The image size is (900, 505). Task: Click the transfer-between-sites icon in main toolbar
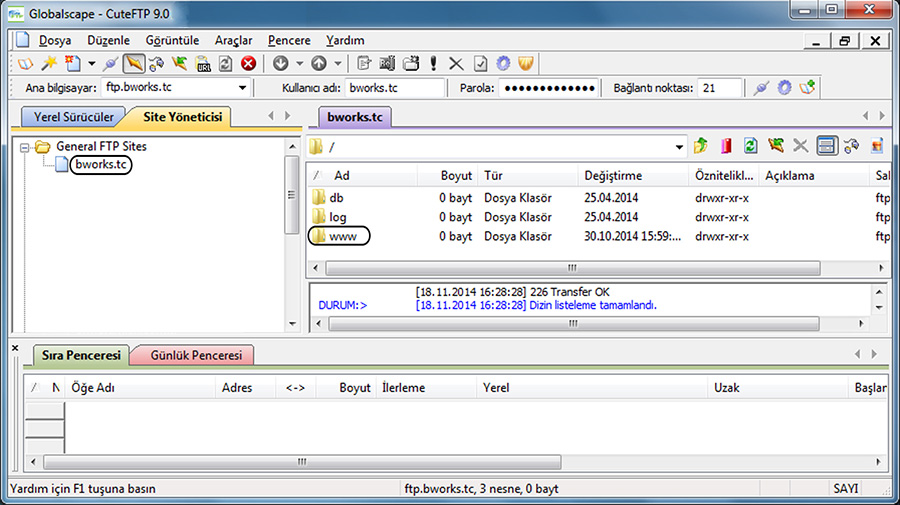click(x=156, y=64)
